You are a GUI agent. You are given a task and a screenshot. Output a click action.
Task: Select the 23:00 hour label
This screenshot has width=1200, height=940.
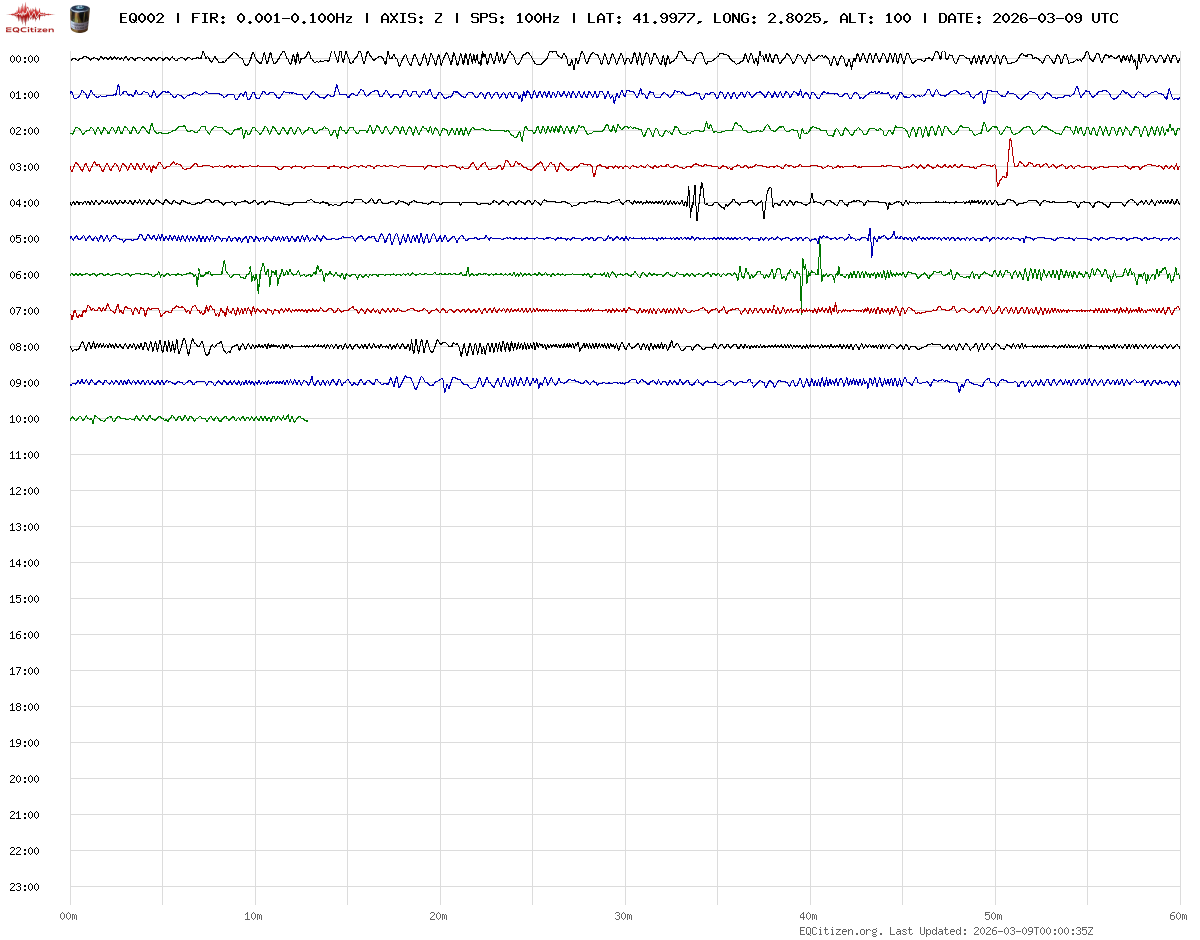(x=24, y=887)
